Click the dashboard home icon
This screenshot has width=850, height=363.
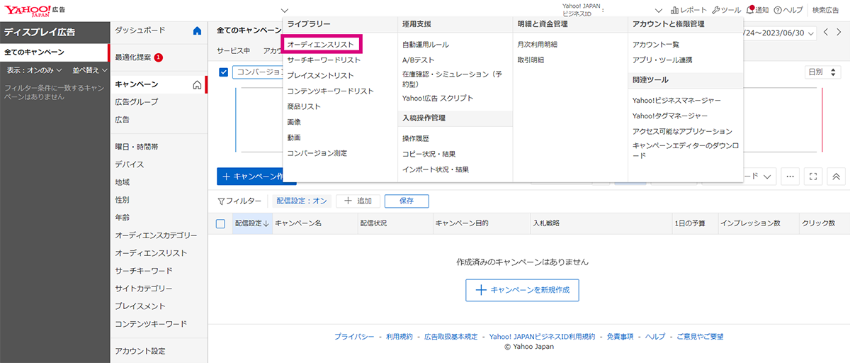click(197, 31)
